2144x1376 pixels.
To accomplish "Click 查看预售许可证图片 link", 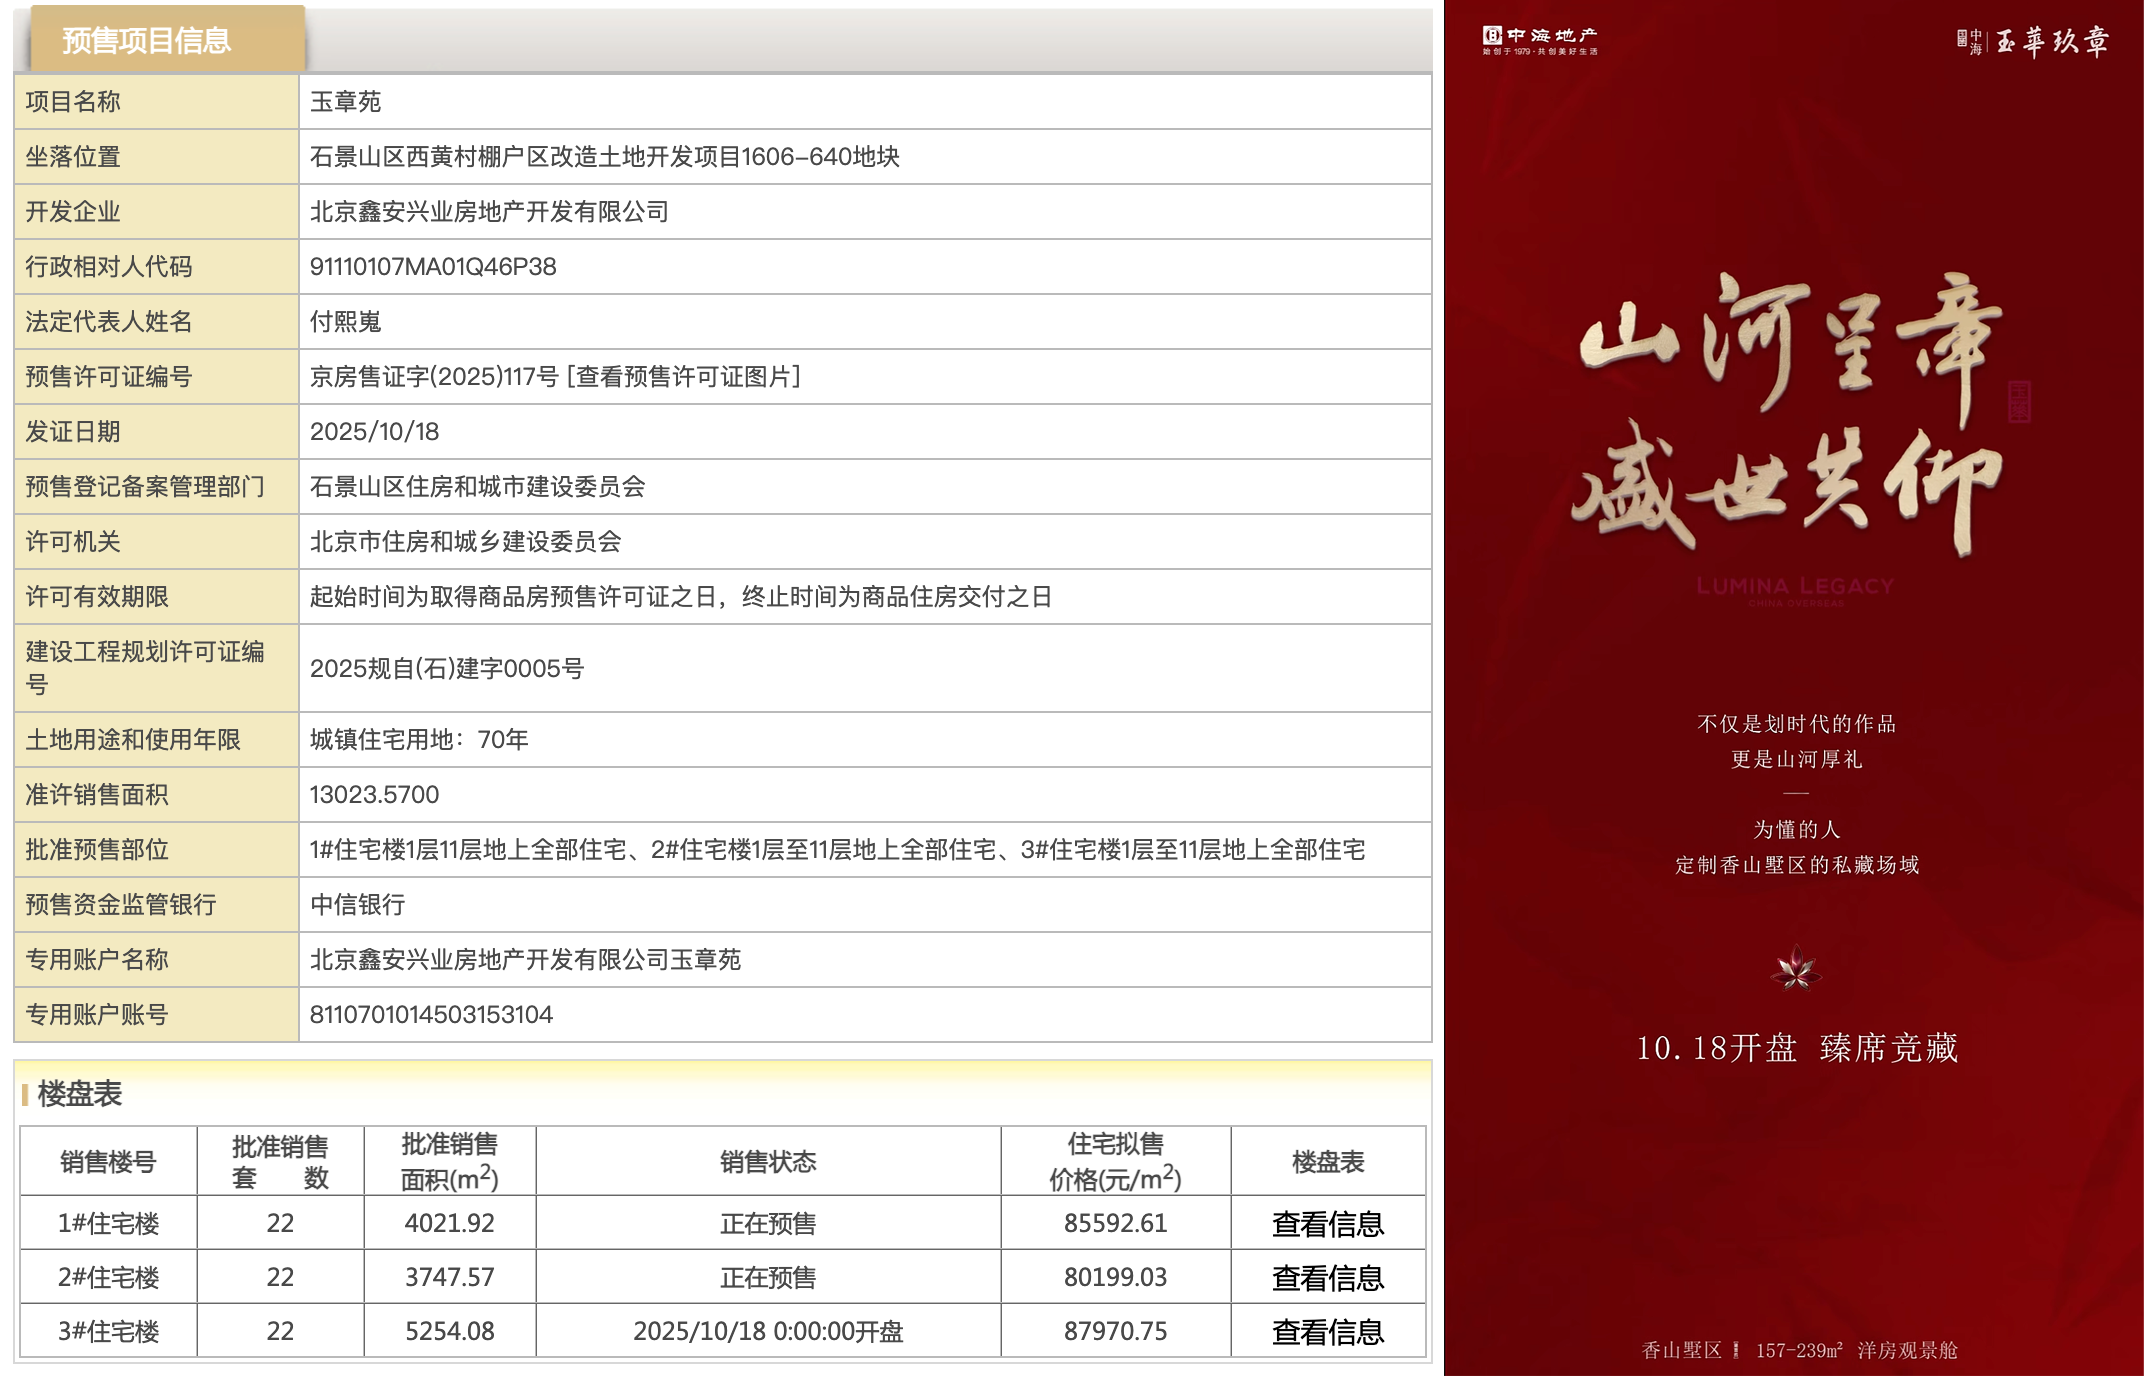I will coord(684,377).
